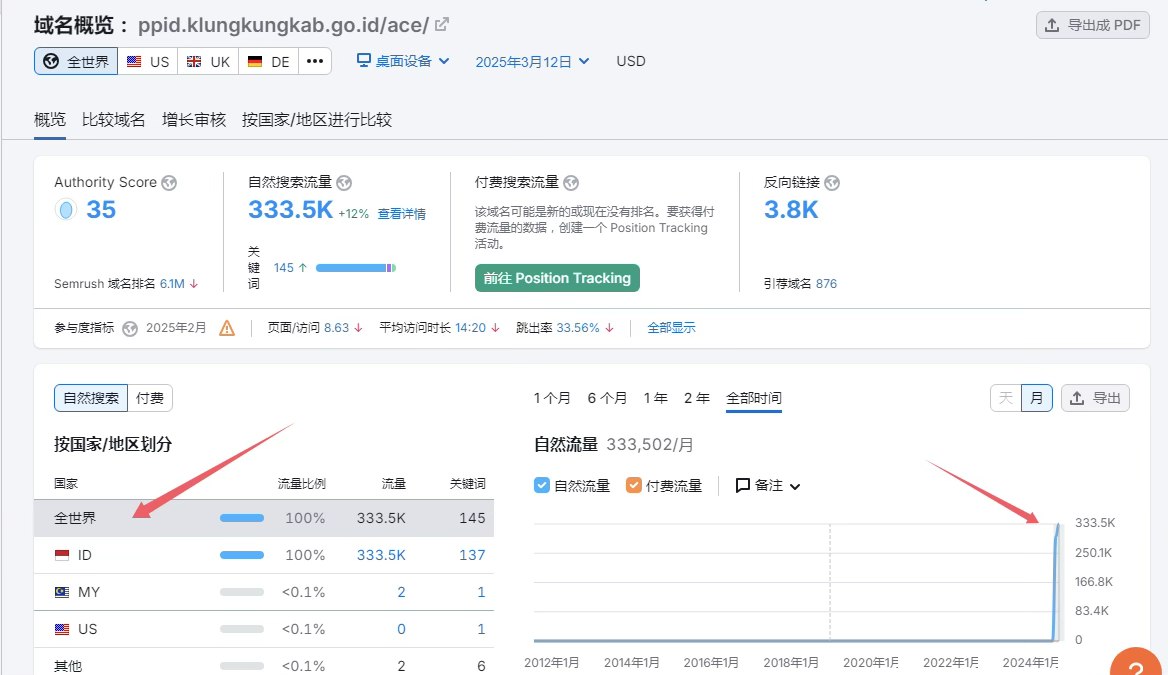
Task: Click the 前往 Position Tracking button
Action: click(557, 278)
